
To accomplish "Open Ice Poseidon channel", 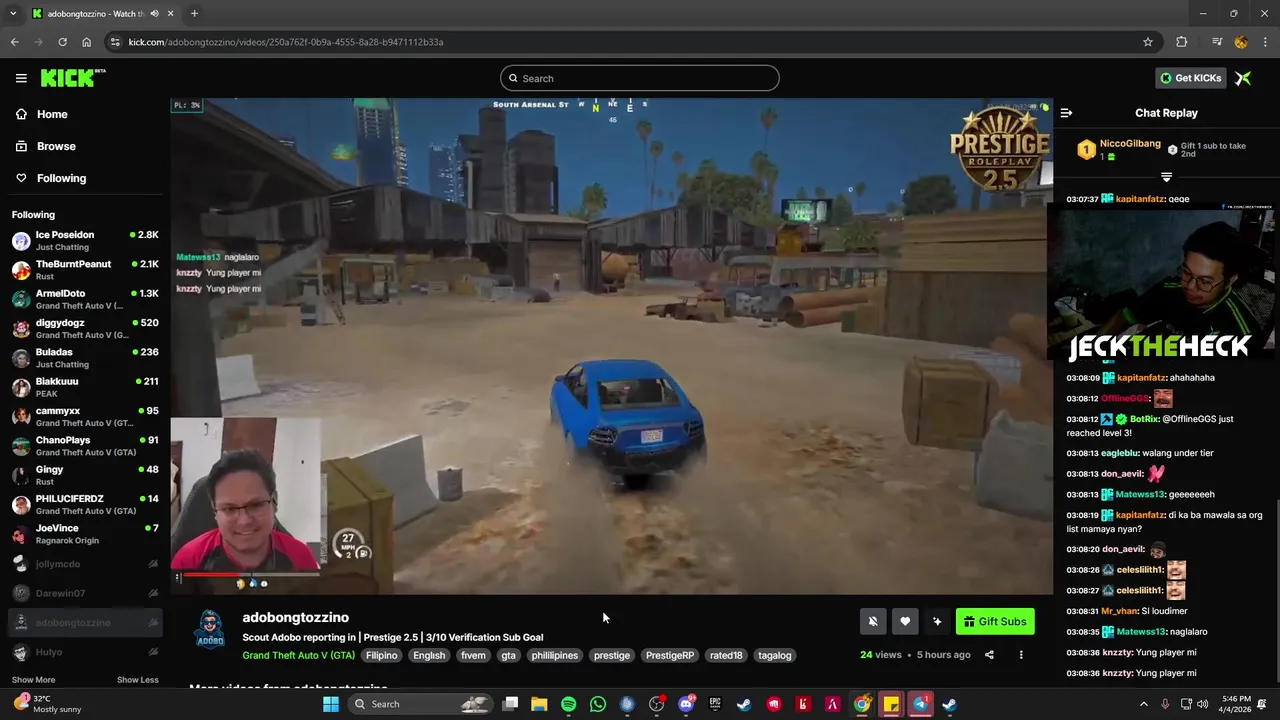I will (x=85, y=240).
